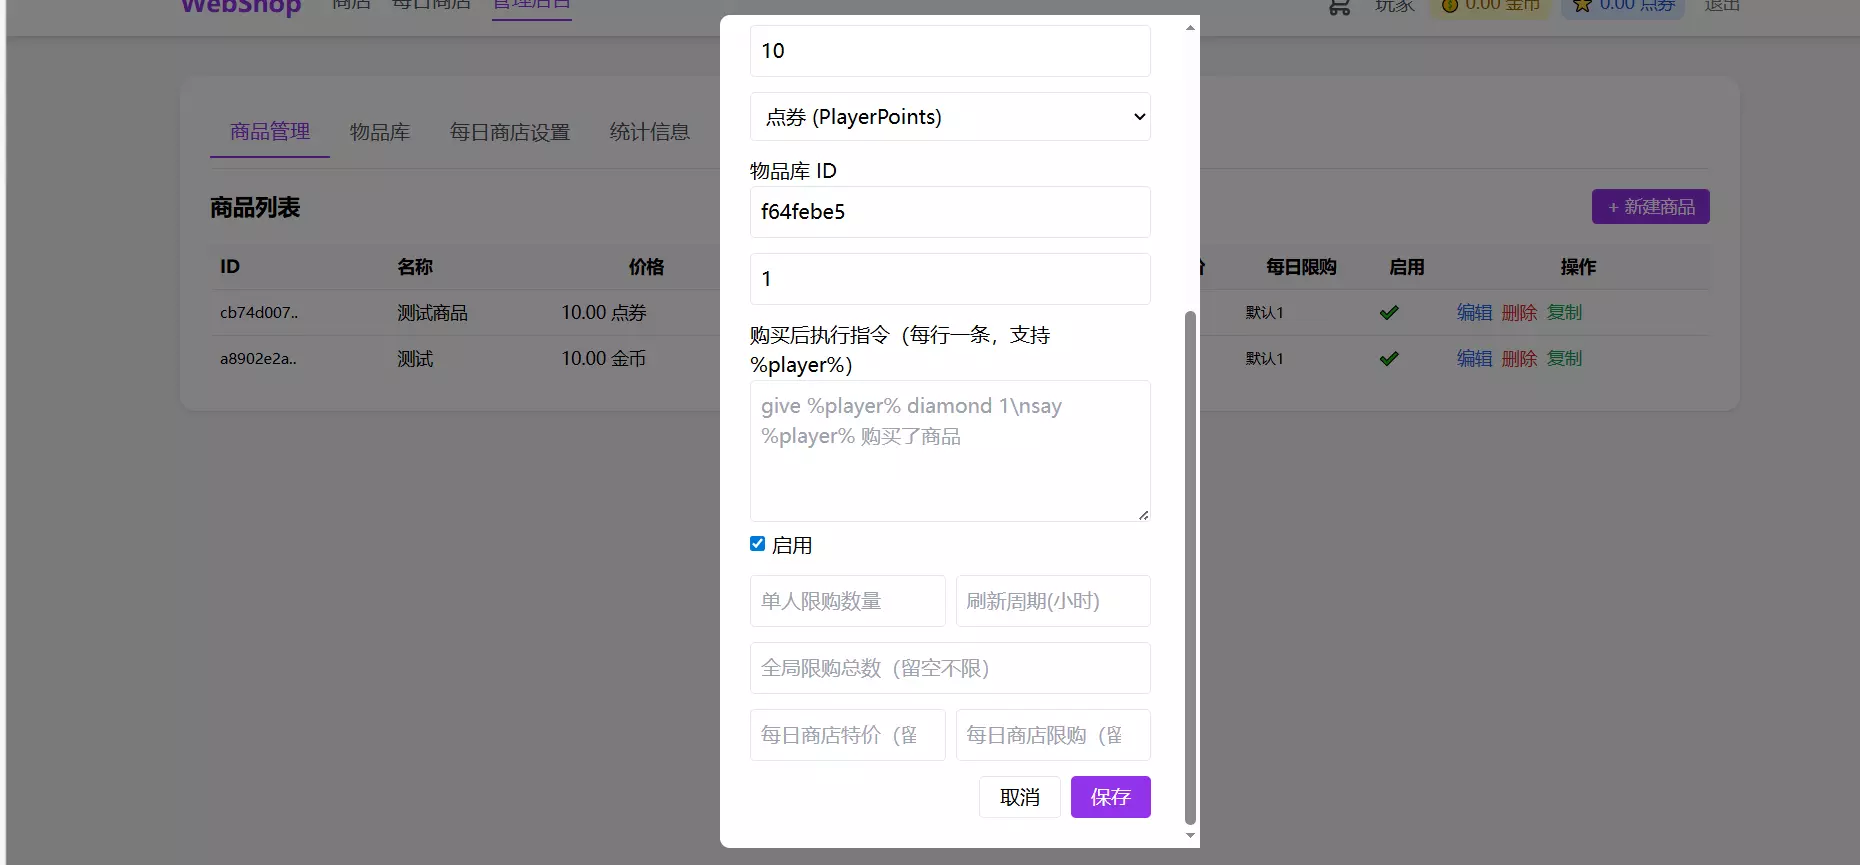Cancel the dialog with 取消 button
The height and width of the screenshot is (865, 1860).
tap(1020, 797)
